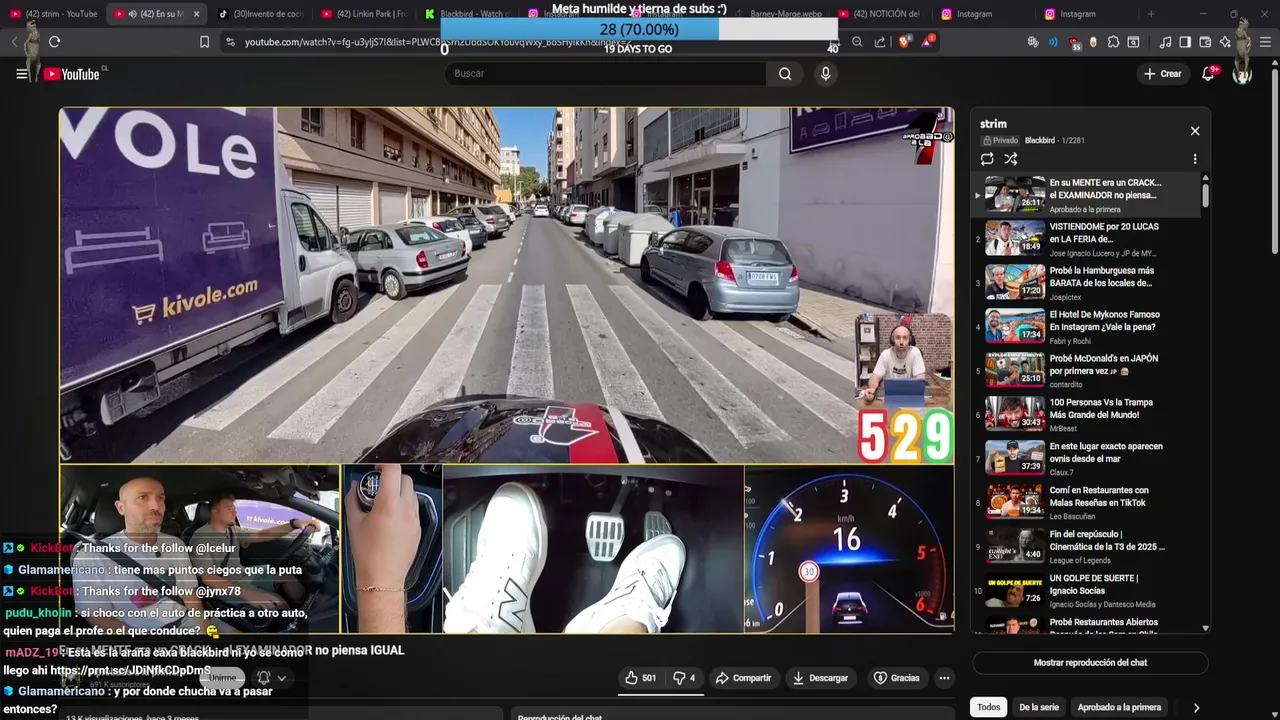Open the YouTube account avatar menu

point(1243,74)
